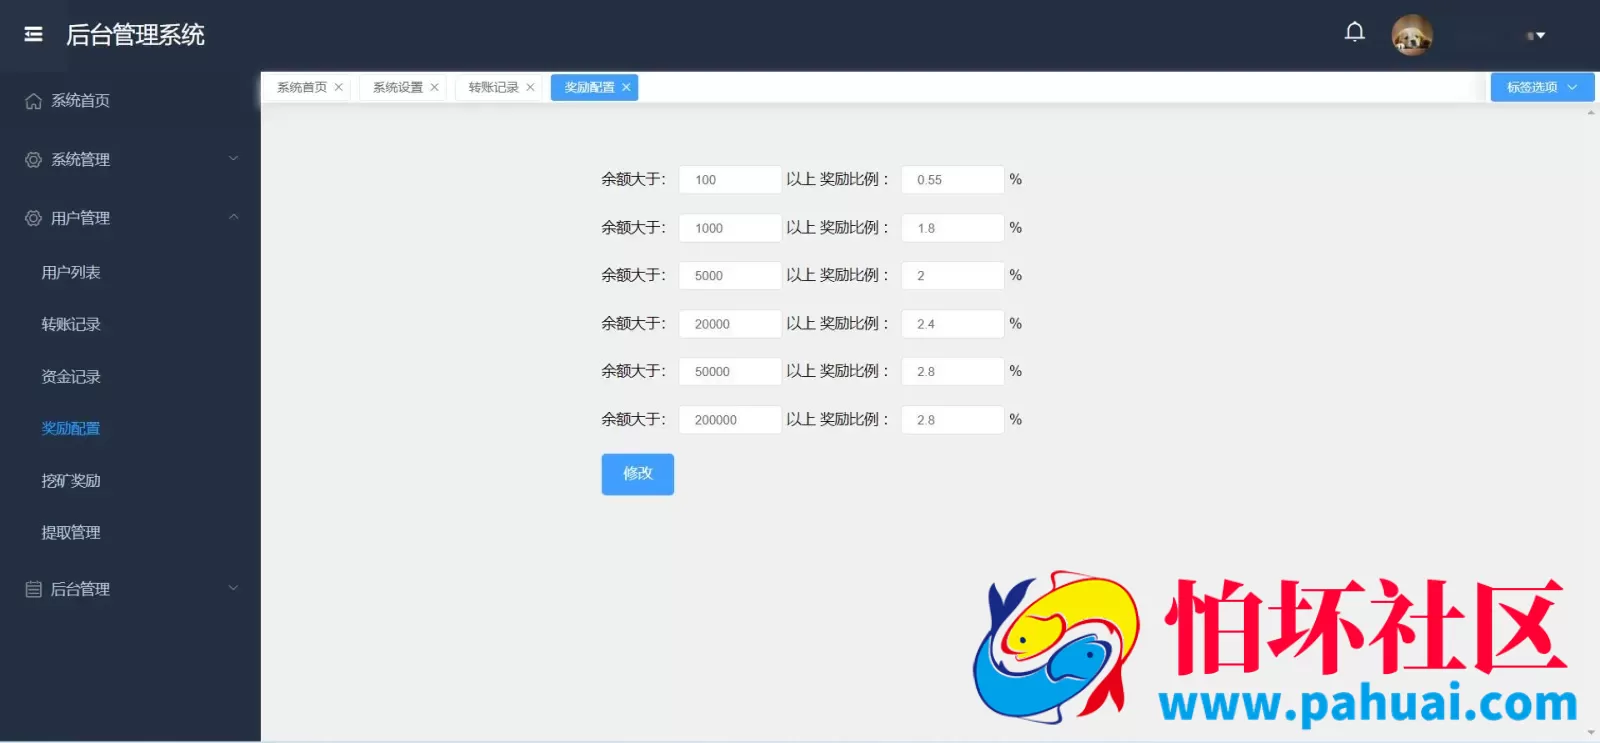Screen dimensions: 1600x743
Task: Expand the 系统管理 sidebar menu
Action: [130, 159]
